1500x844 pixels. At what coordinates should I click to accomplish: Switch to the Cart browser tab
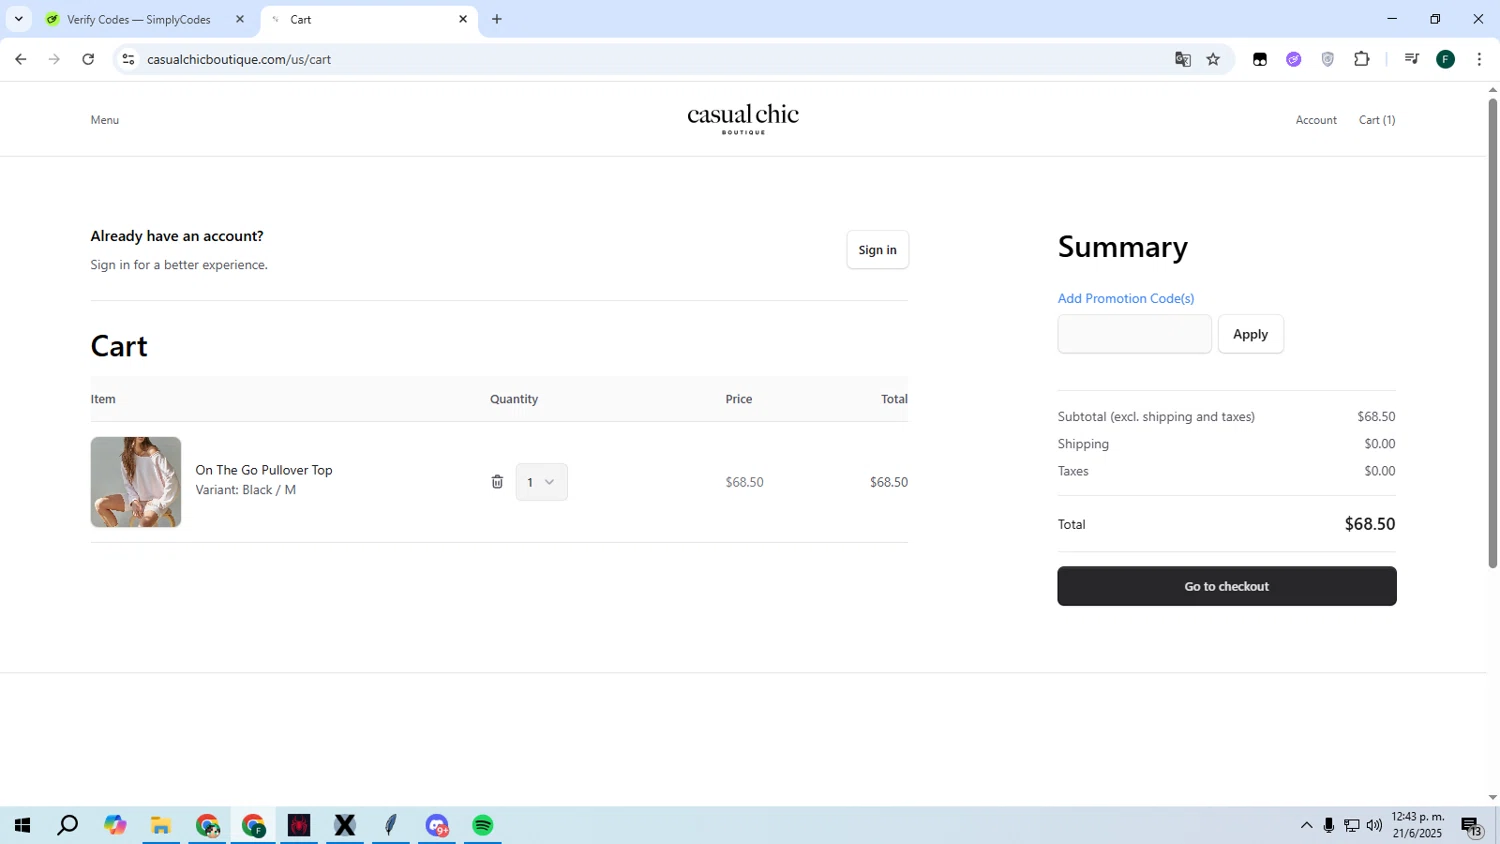tap(360, 19)
